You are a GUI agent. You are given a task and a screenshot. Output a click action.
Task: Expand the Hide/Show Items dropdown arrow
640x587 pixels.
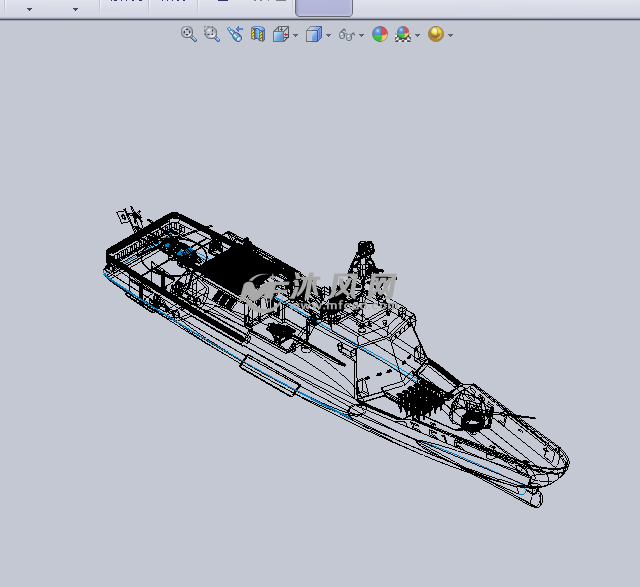coord(361,36)
